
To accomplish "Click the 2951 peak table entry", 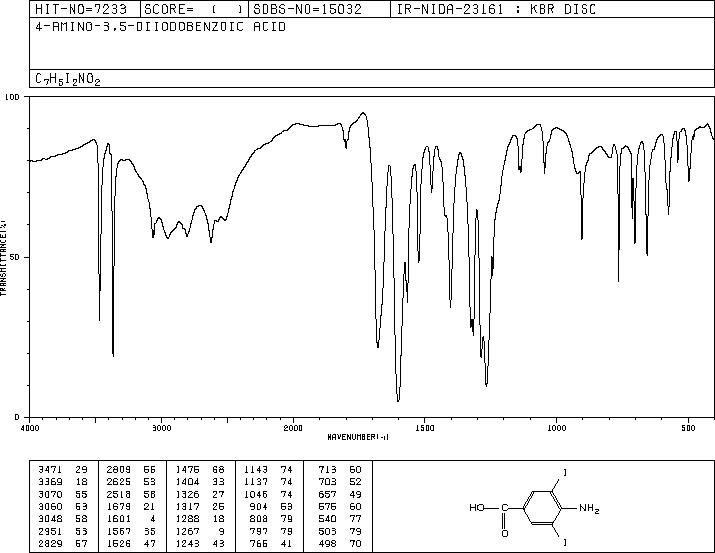I will click(63, 532).
